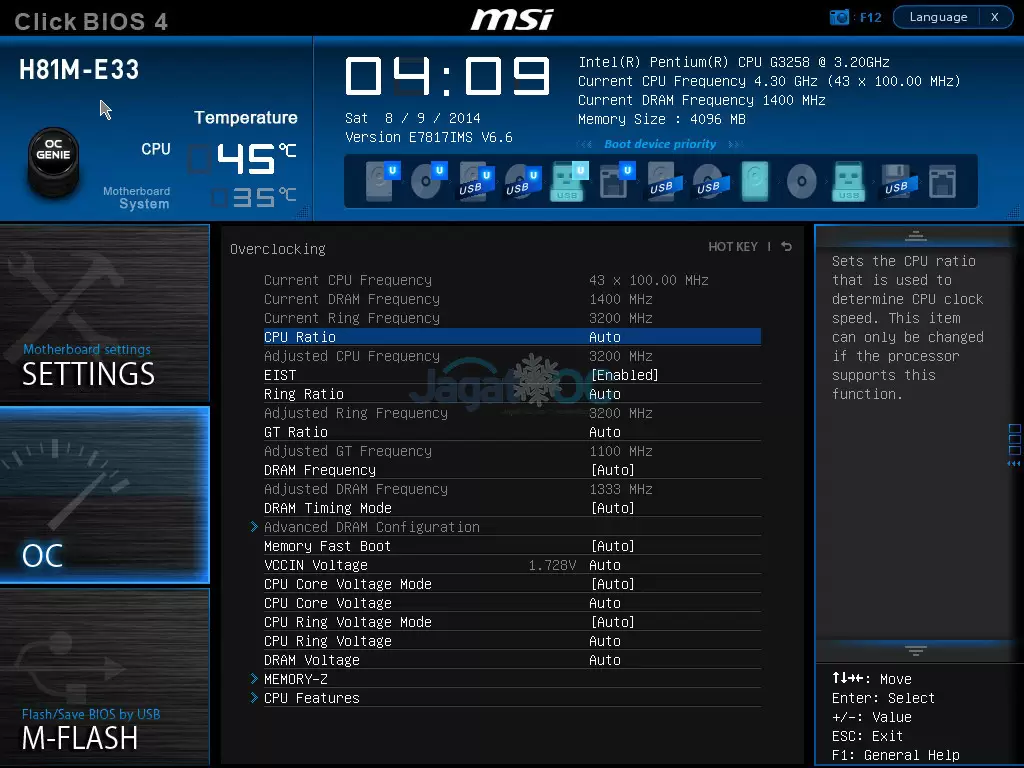This screenshot has width=1024, height=768.
Task: Select the highlighted UEFI USB key boot icon
Action: tap(567, 182)
